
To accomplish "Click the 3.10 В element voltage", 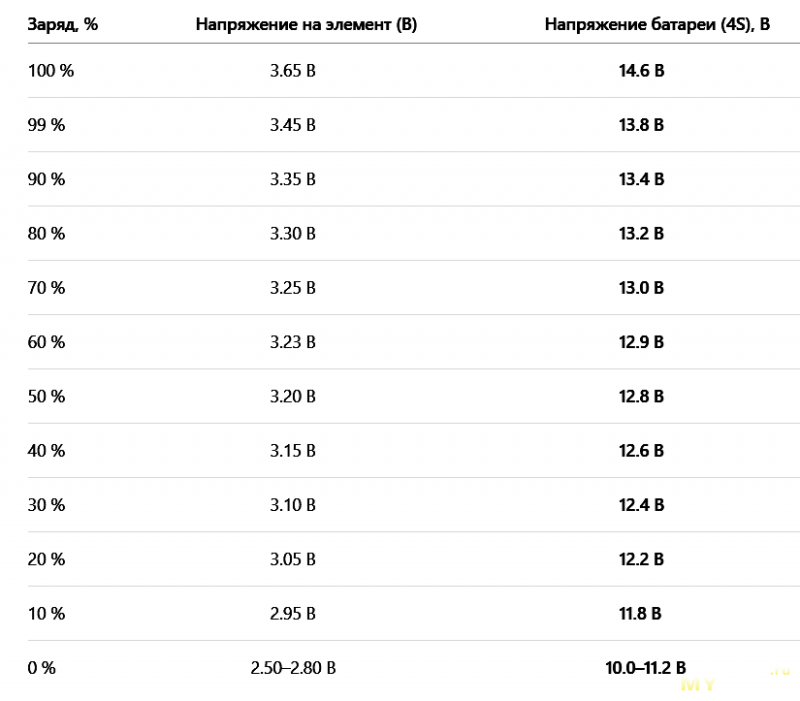I will pos(292,504).
